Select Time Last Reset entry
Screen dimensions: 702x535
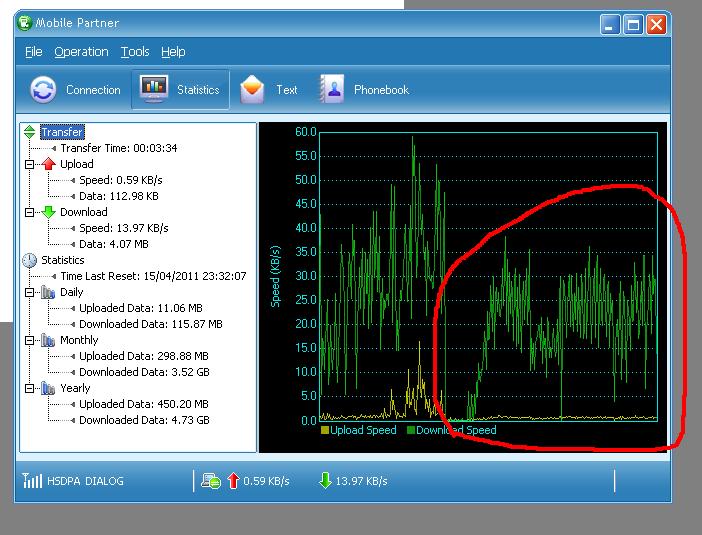tap(153, 276)
